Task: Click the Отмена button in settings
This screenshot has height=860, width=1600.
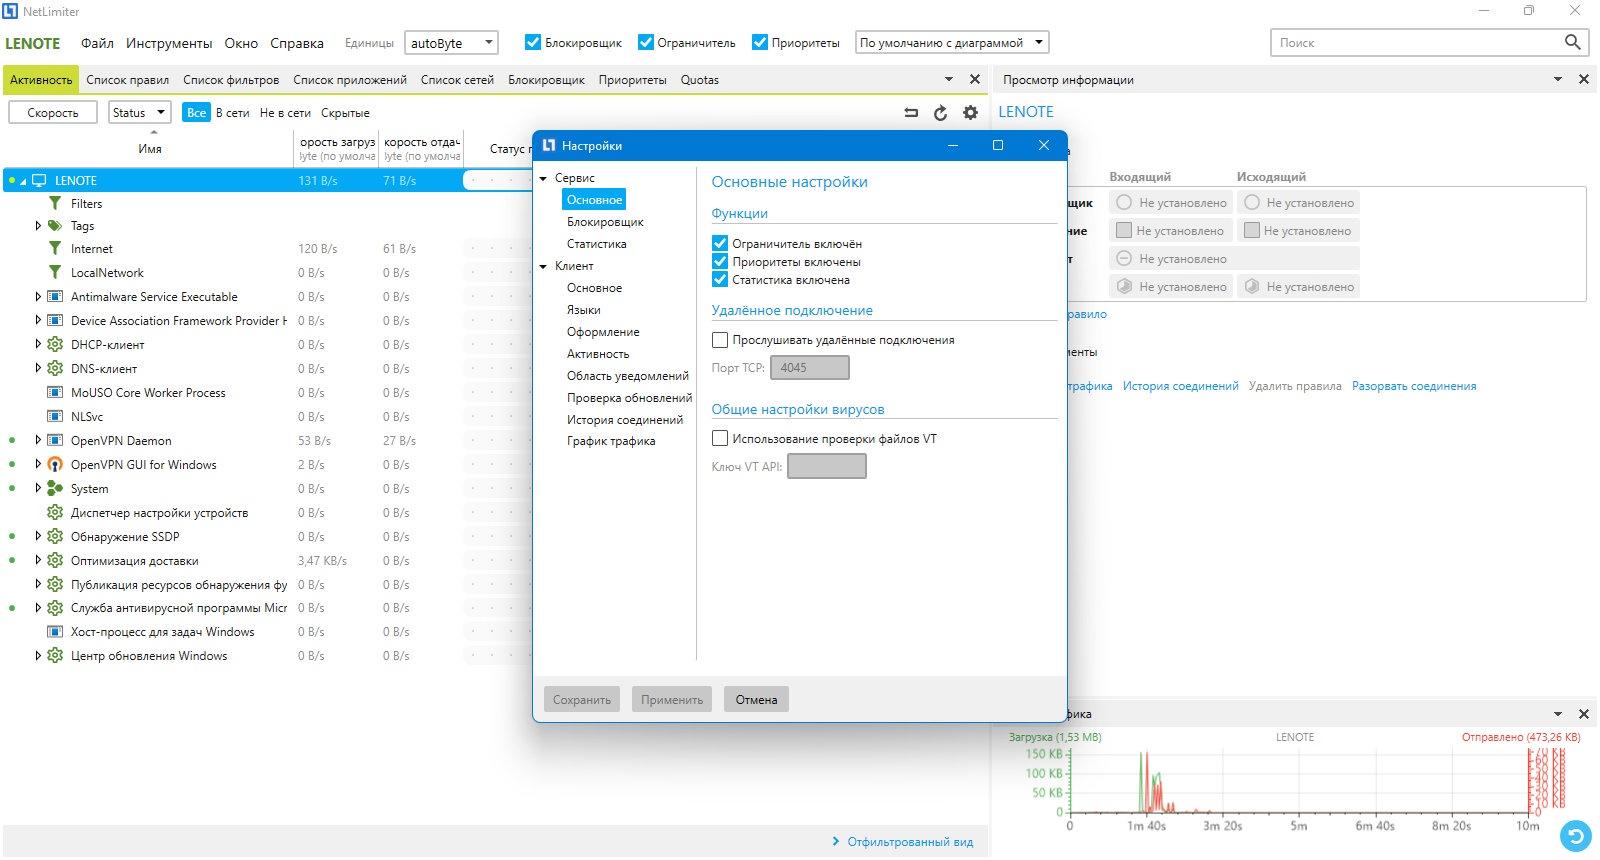Action: [756, 699]
